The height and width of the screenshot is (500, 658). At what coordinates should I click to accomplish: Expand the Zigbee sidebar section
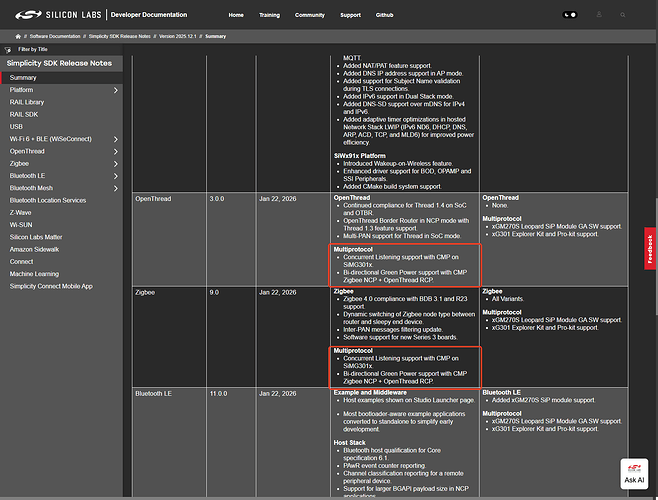116,164
